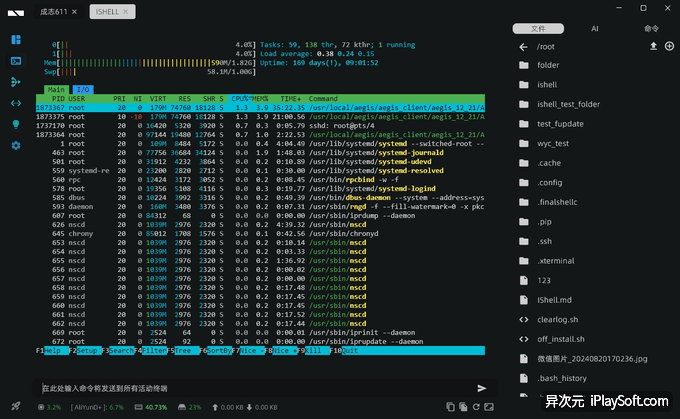The width and height of the screenshot is (680, 419).
Task: Click the upload speed 0.00 KB indicator
Action: (x=227, y=407)
